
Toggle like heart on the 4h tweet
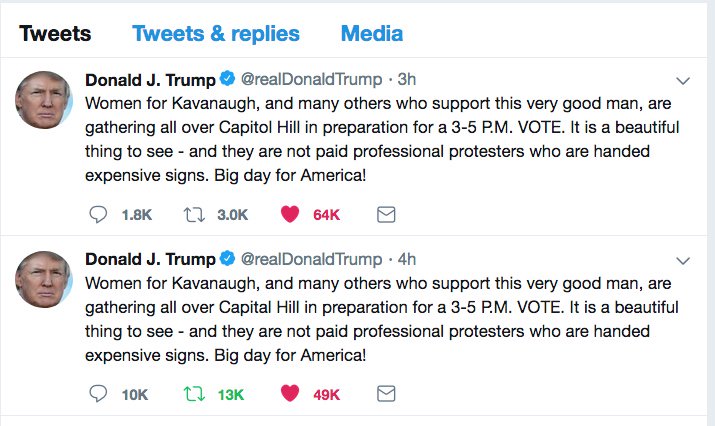(x=291, y=393)
